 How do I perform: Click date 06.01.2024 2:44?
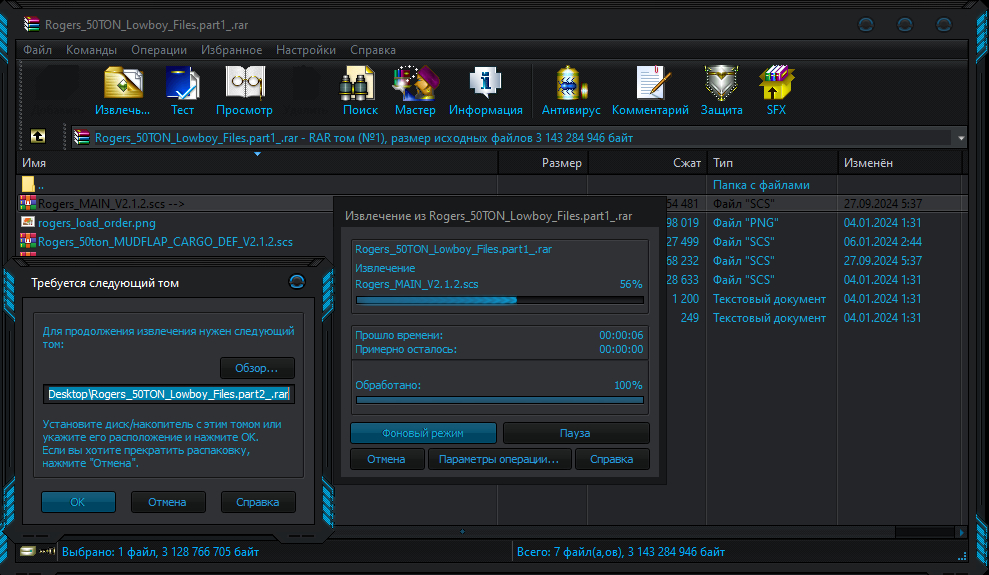pos(882,241)
